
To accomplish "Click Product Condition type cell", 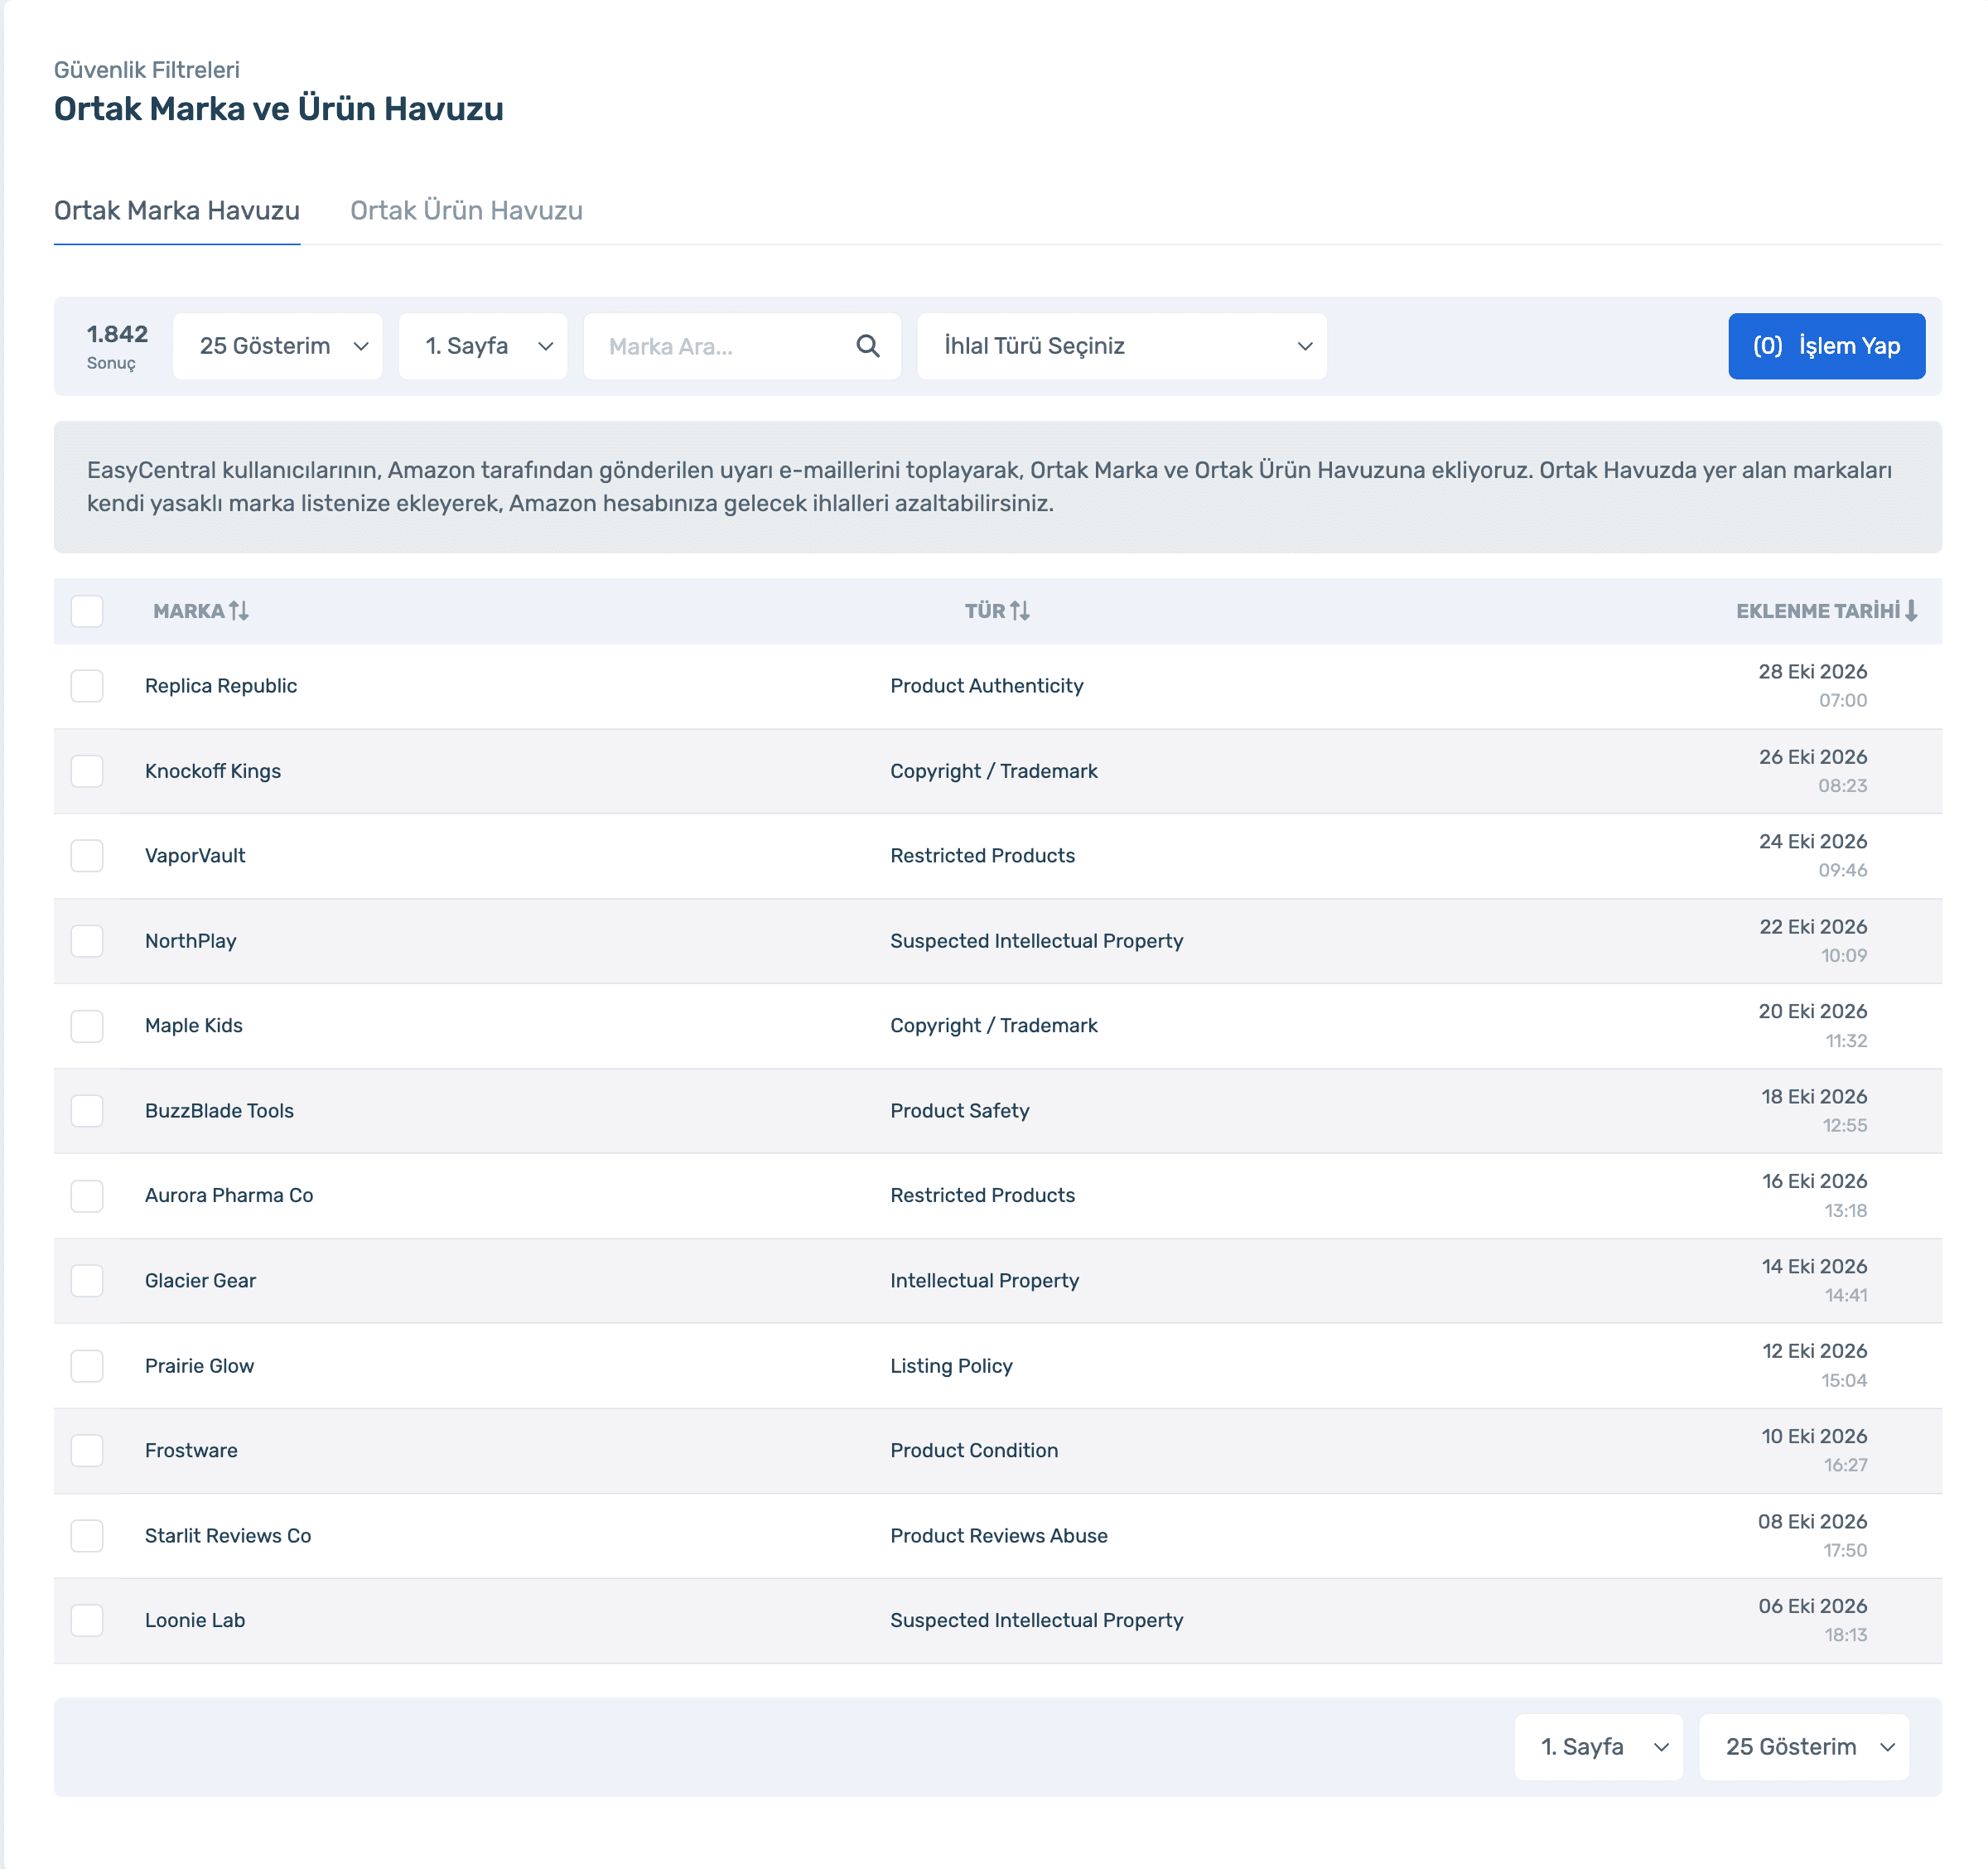I will (974, 1451).
